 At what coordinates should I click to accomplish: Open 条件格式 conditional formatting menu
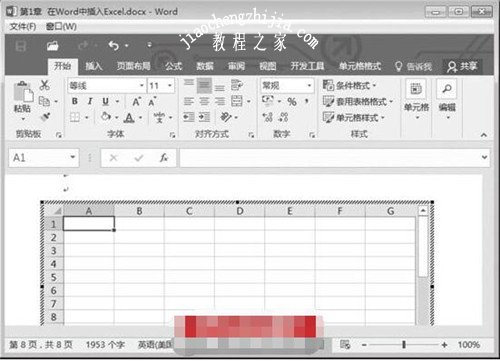[349, 85]
